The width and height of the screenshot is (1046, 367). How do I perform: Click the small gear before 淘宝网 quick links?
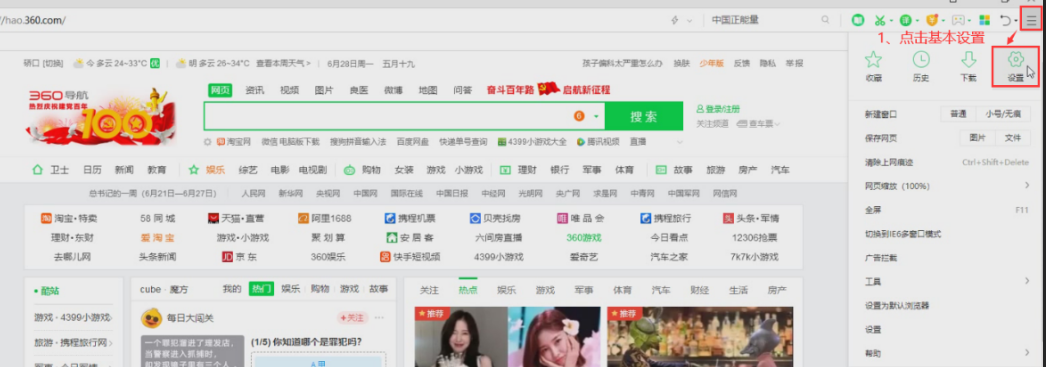click(207, 141)
